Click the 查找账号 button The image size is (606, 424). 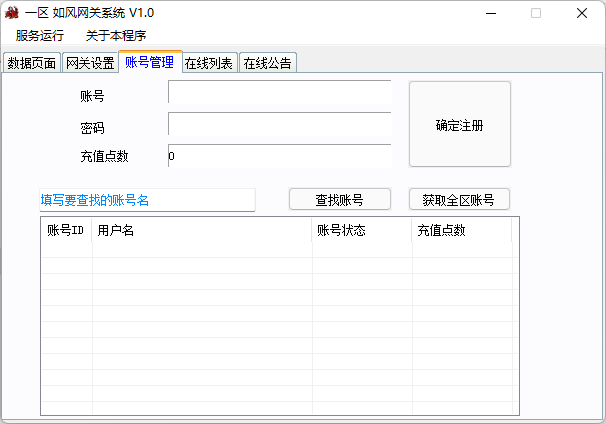339,199
